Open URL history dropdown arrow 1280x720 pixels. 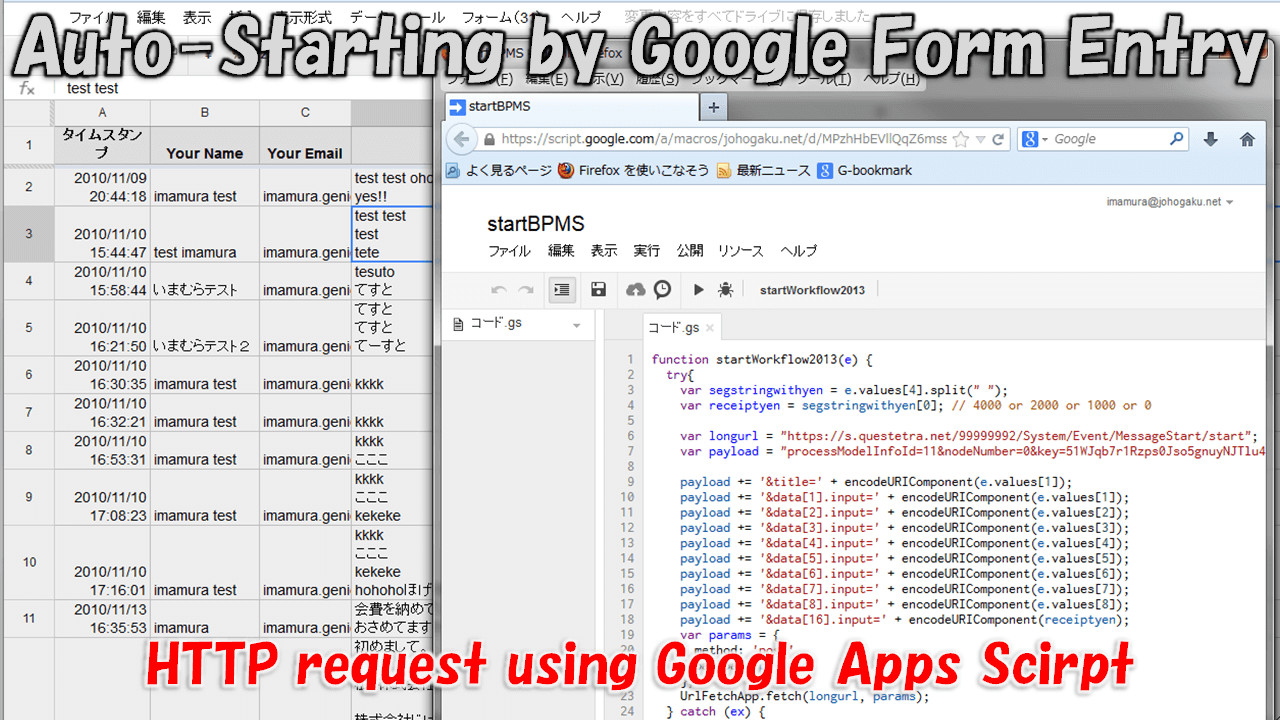coord(980,139)
